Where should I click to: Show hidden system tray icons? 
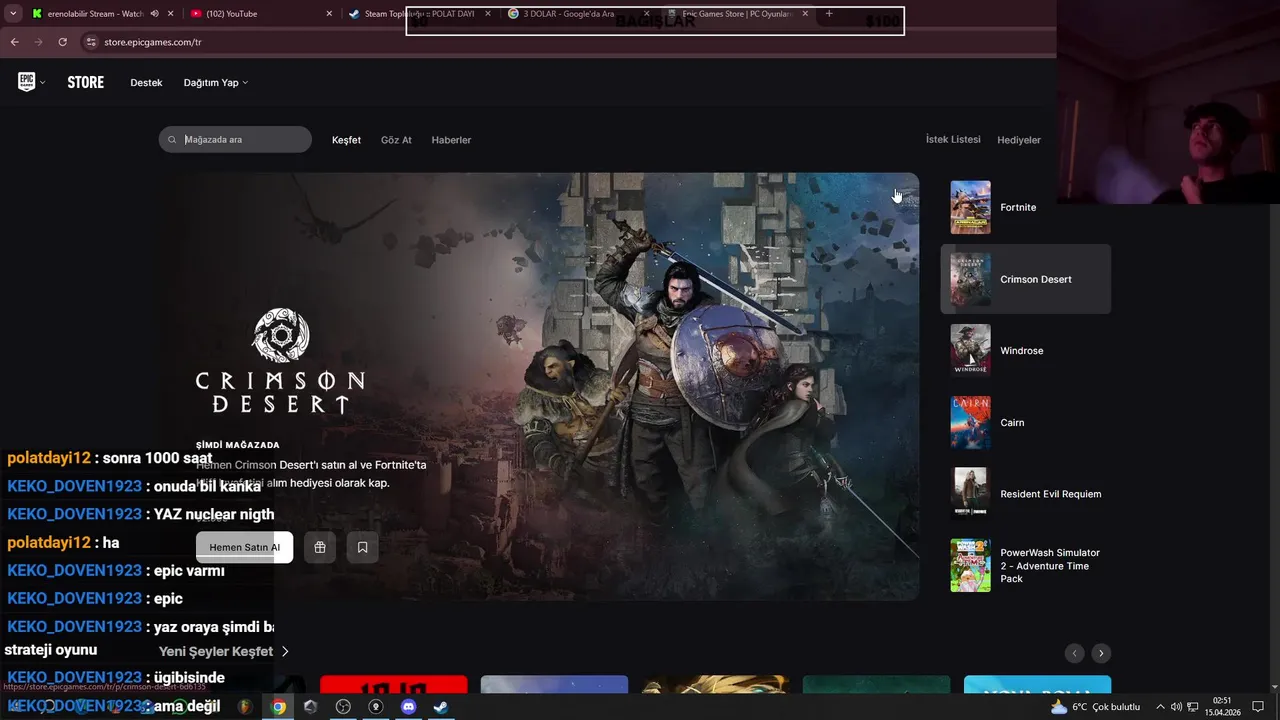pos(1160,707)
